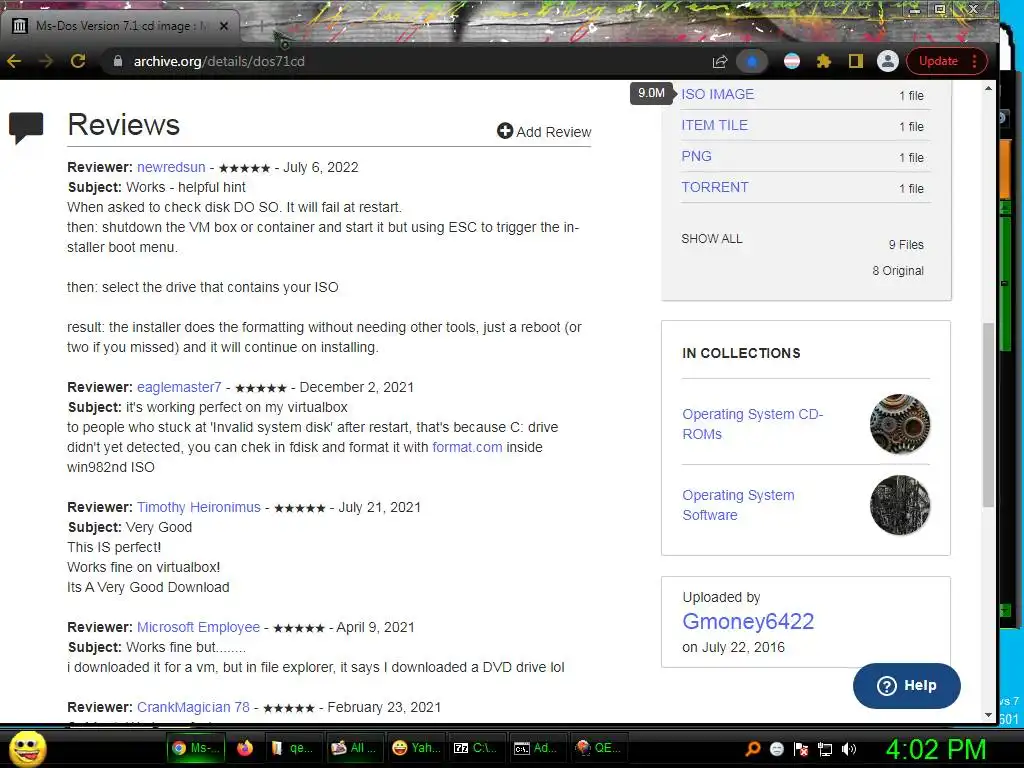Open reviewer eaglemaster7's profile
This screenshot has height=768, width=1024.
[x=179, y=387]
